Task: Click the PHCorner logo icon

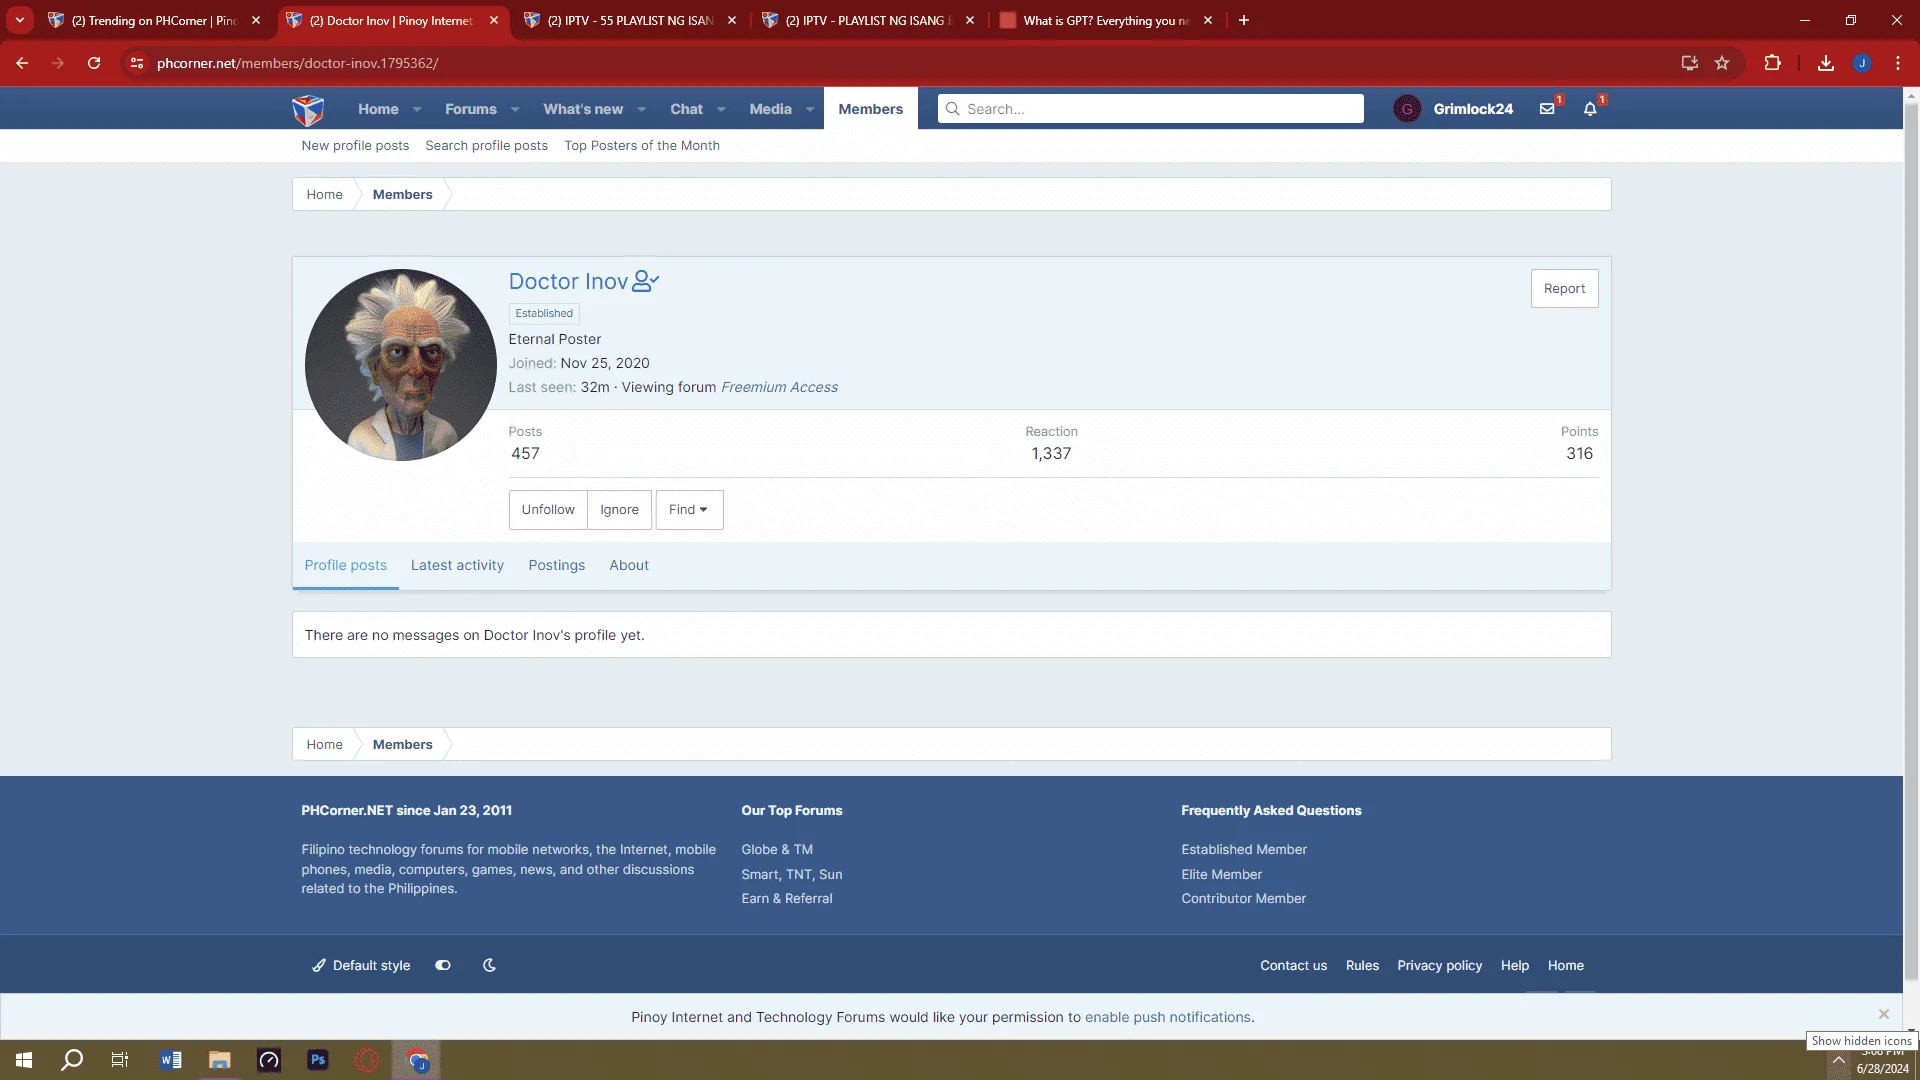Action: coord(308,109)
